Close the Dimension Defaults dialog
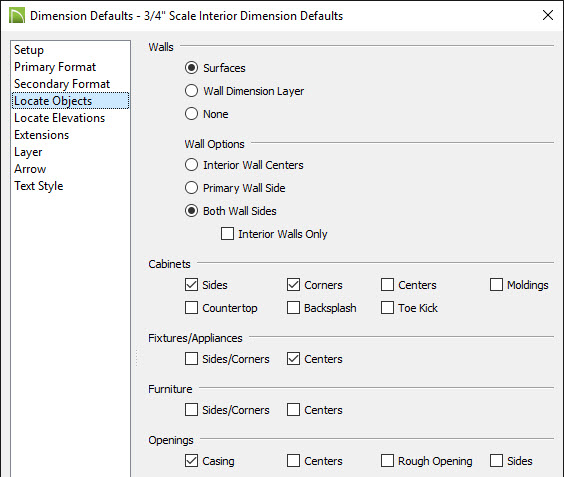564x477 pixels. [x=548, y=15]
